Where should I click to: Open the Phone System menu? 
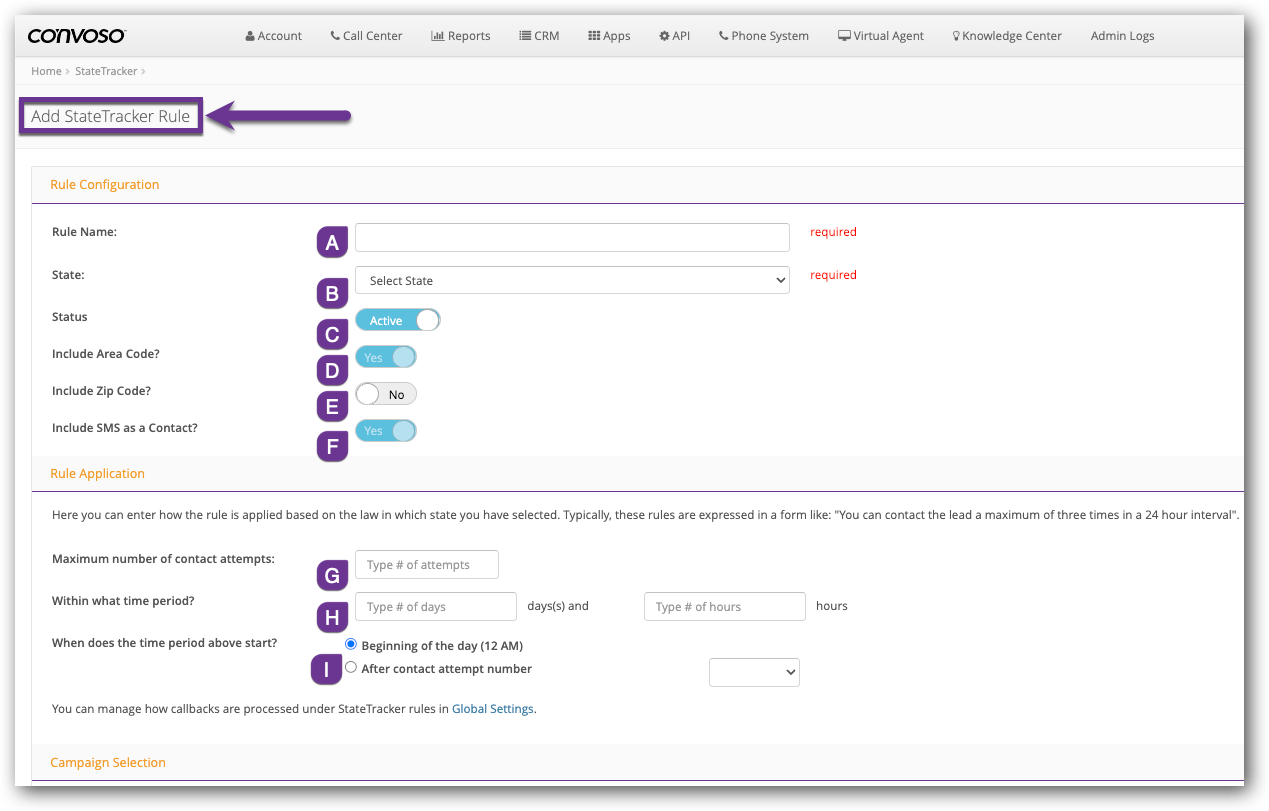point(764,36)
